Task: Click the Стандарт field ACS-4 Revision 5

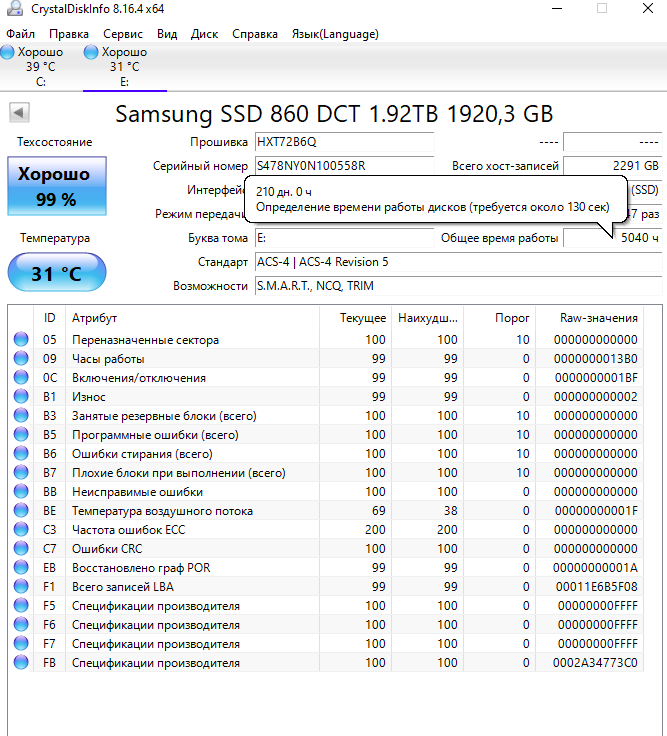Action: tap(458, 262)
